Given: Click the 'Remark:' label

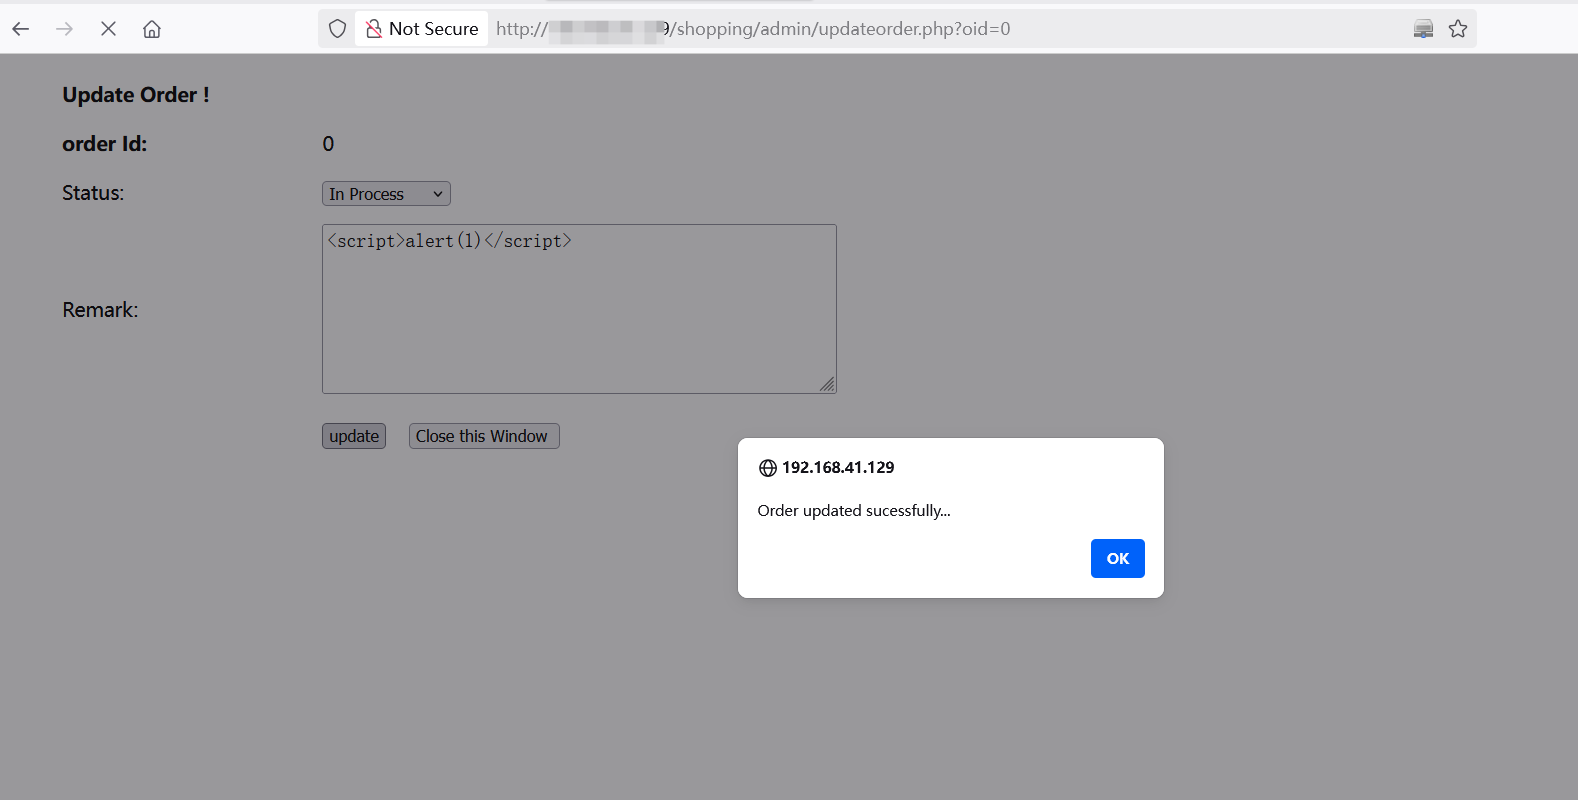Looking at the screenshot, I should pos(100,310).
